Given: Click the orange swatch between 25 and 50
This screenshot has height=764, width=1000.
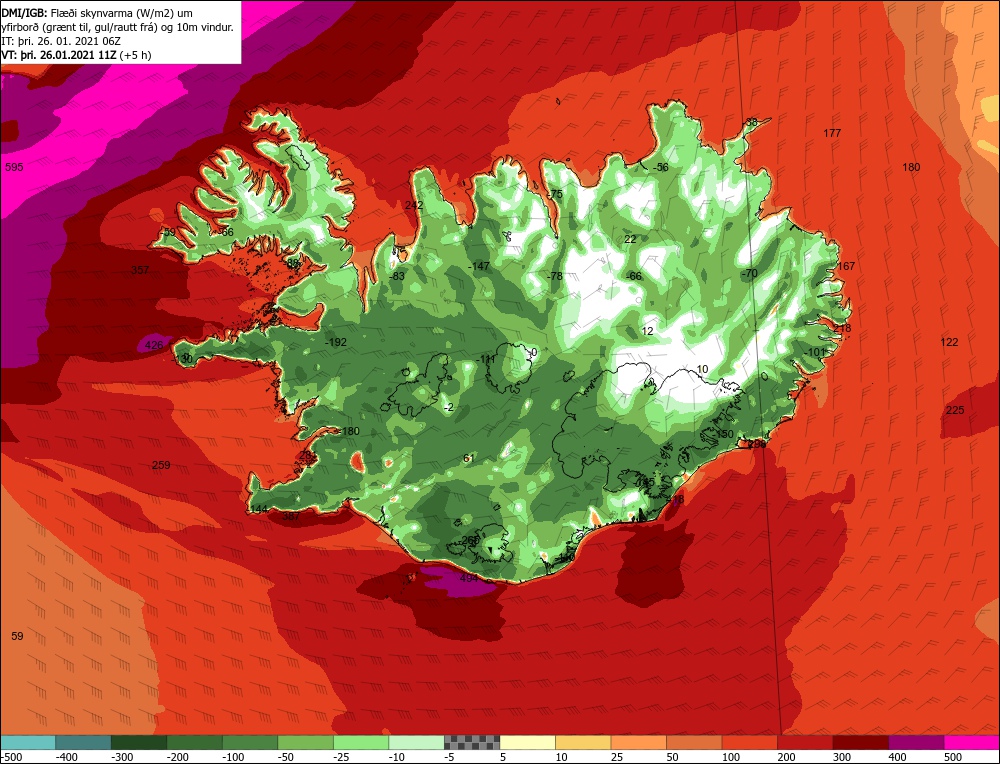Looking at the screenshot, I should pyautogui.click(x=638, y=742).
